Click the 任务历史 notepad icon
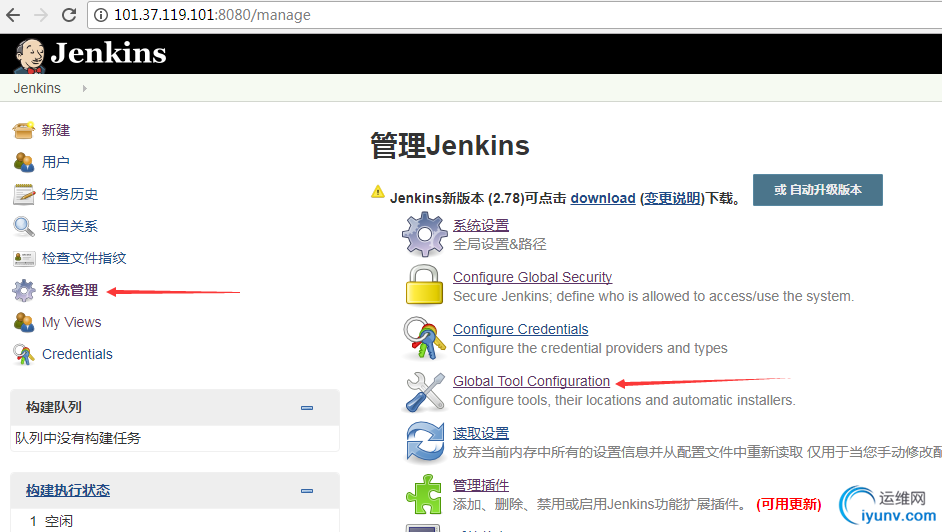The height and width of the screenshot is (532, 942). [x=24, y=194]
